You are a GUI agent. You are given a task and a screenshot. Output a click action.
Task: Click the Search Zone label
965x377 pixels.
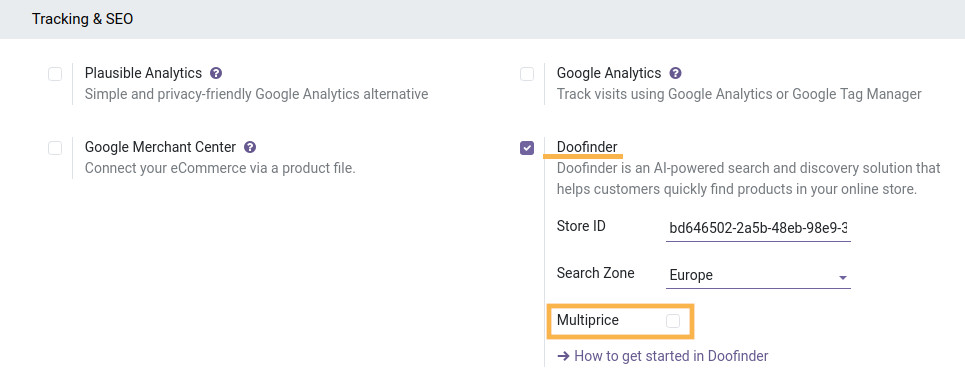tap(596, 272)
